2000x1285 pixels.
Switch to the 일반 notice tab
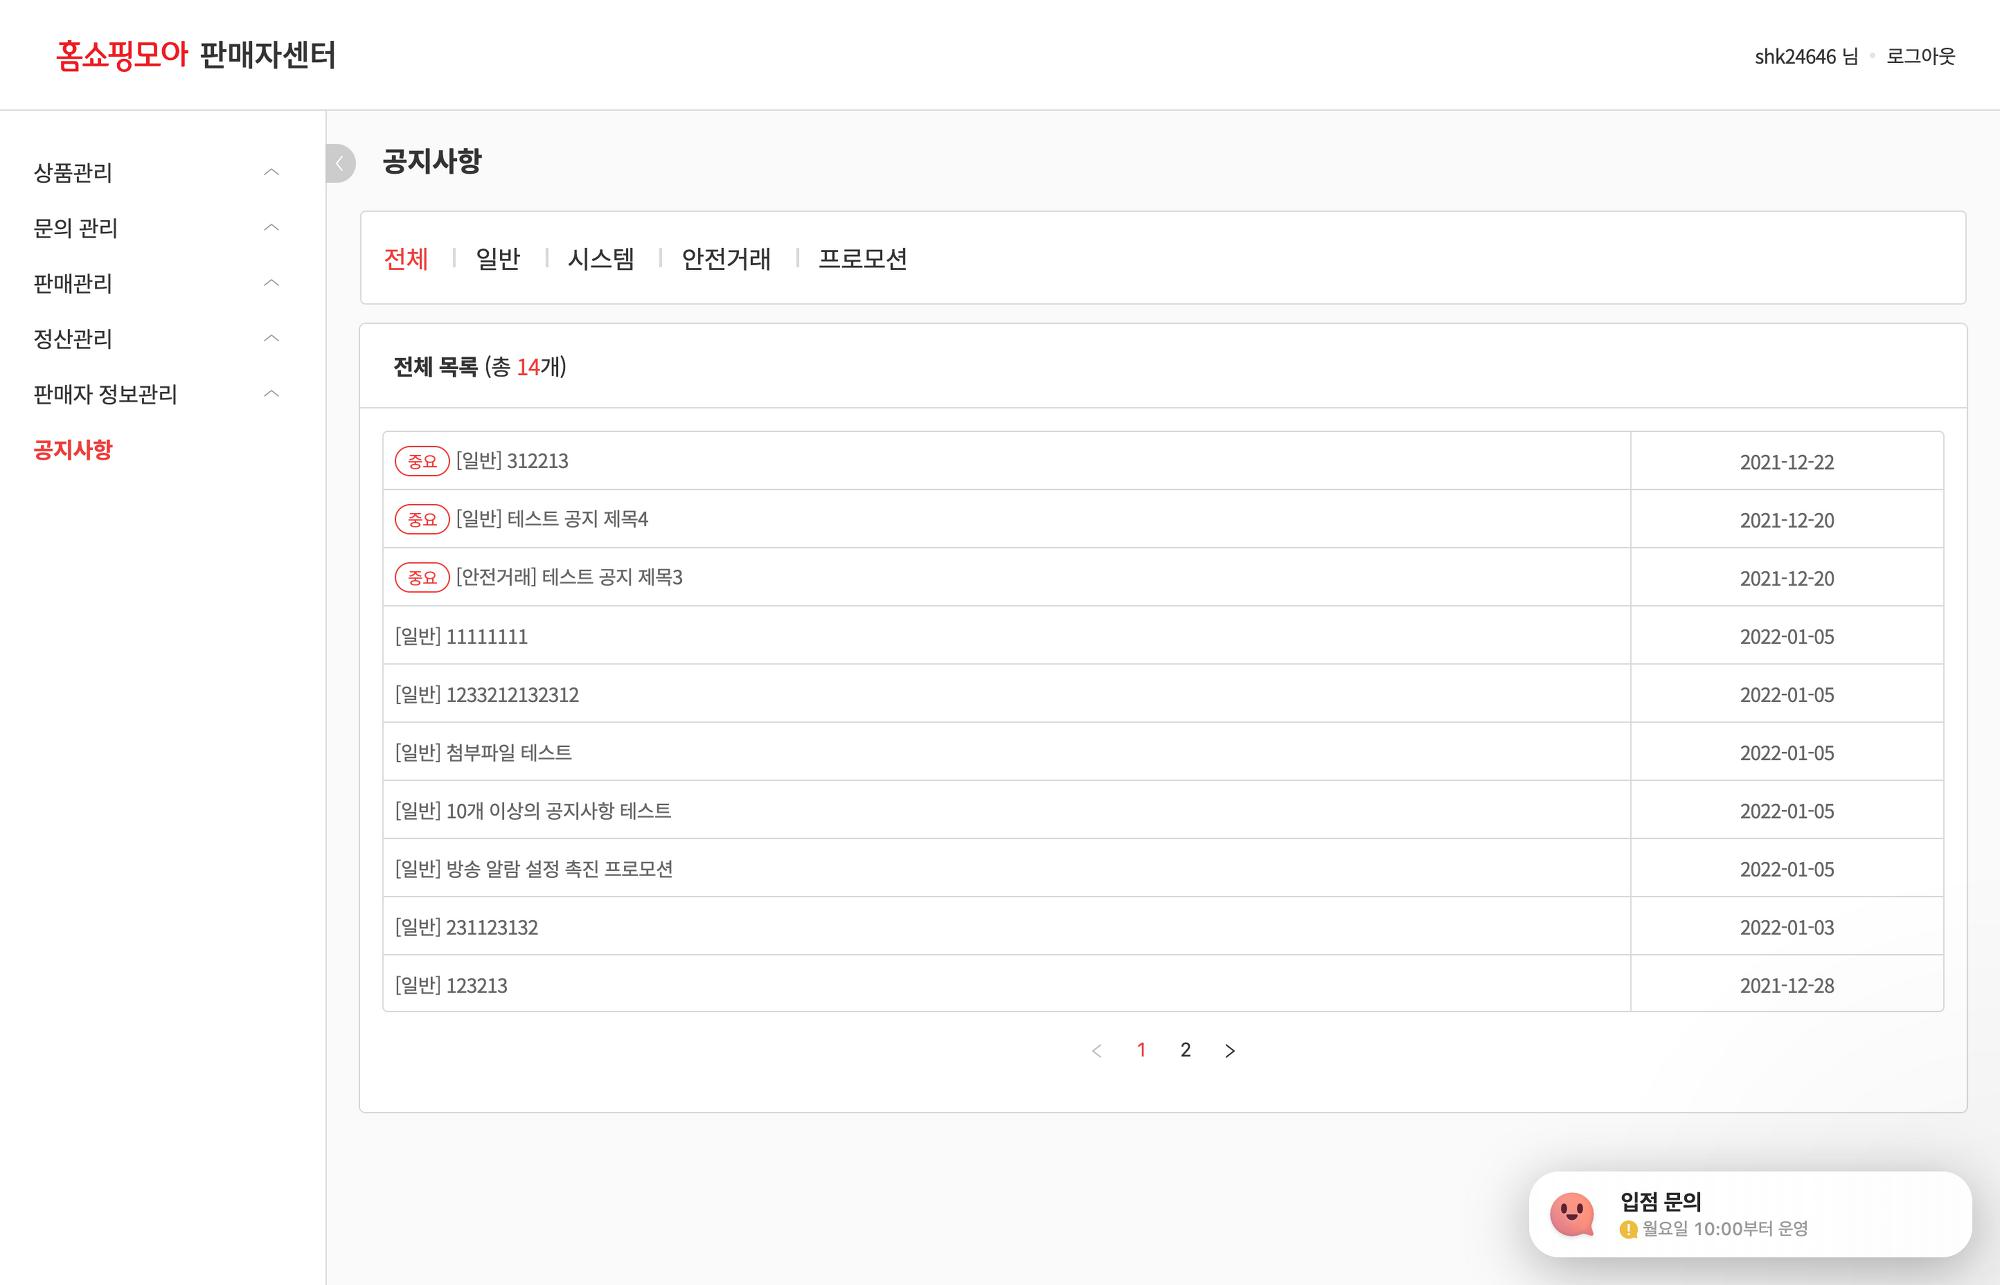[498, 259]
